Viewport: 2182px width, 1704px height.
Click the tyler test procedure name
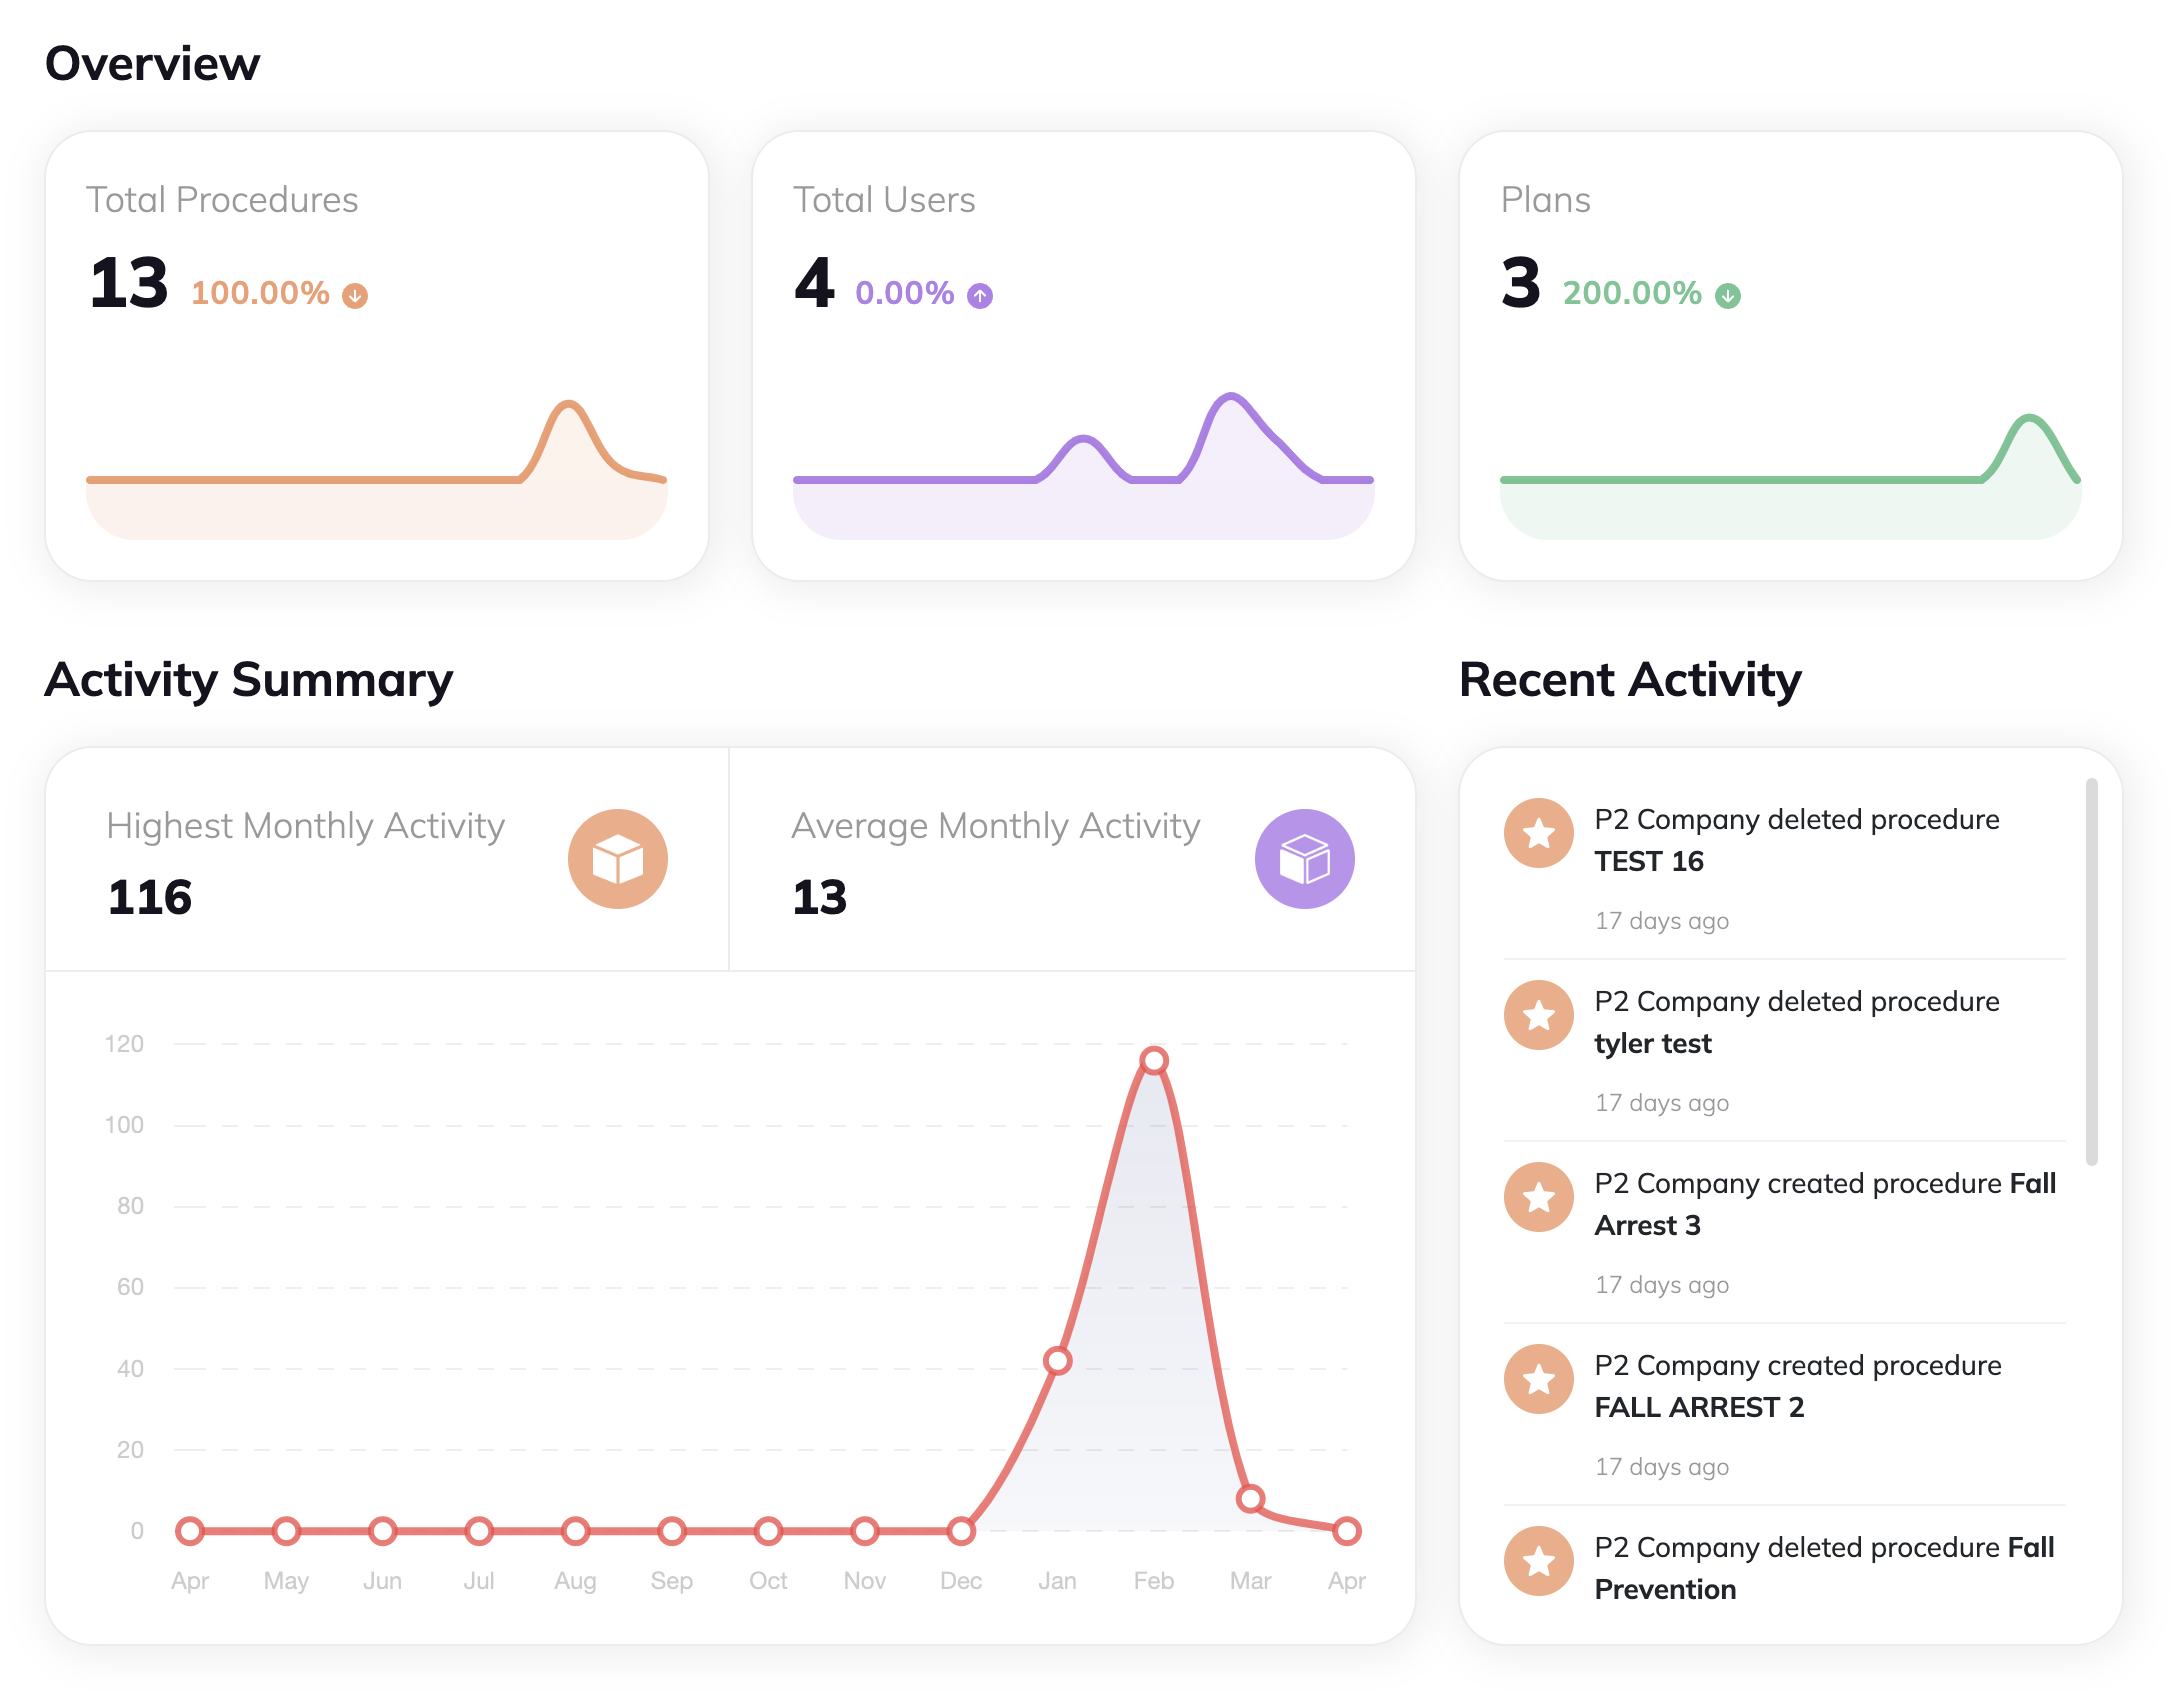(1653, 1043)
